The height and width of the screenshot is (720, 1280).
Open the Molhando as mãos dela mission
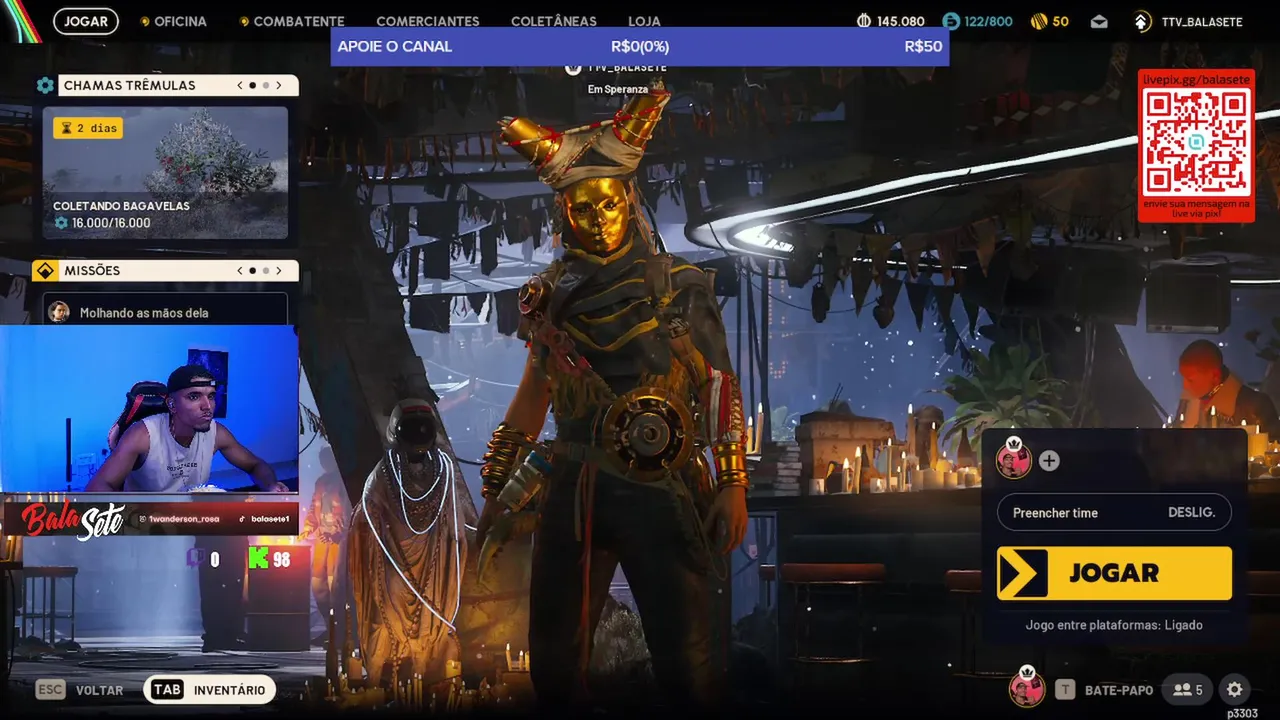tap(165, 311)
